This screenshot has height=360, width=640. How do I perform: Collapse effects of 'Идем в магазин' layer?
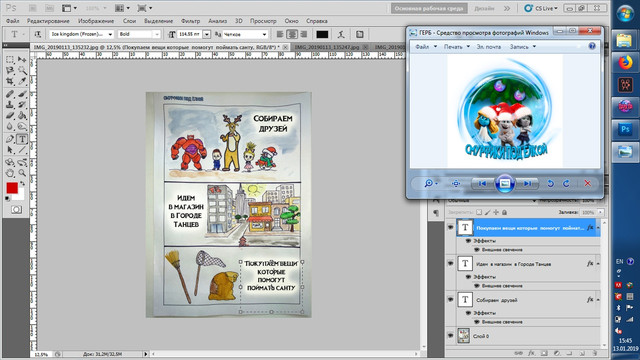click(598, 264)
